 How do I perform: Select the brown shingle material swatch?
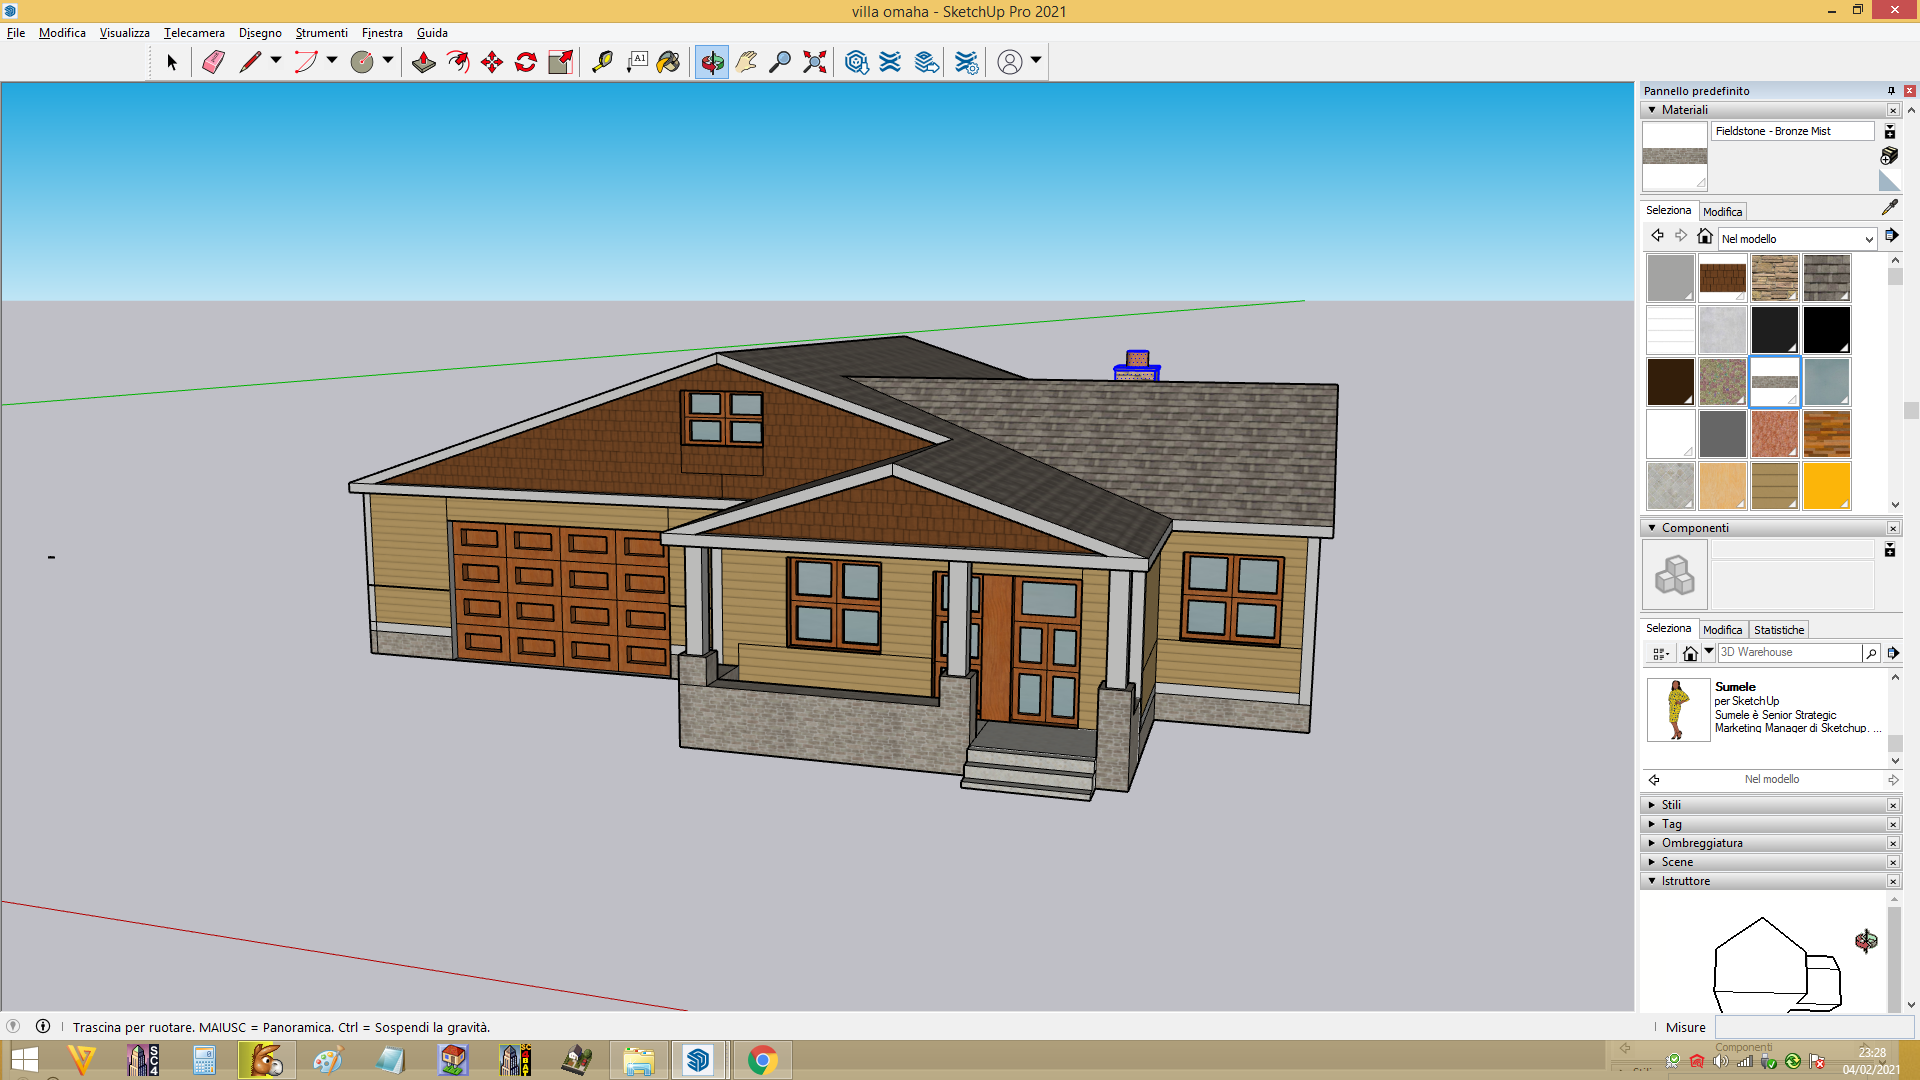(x=1722, y=278)
